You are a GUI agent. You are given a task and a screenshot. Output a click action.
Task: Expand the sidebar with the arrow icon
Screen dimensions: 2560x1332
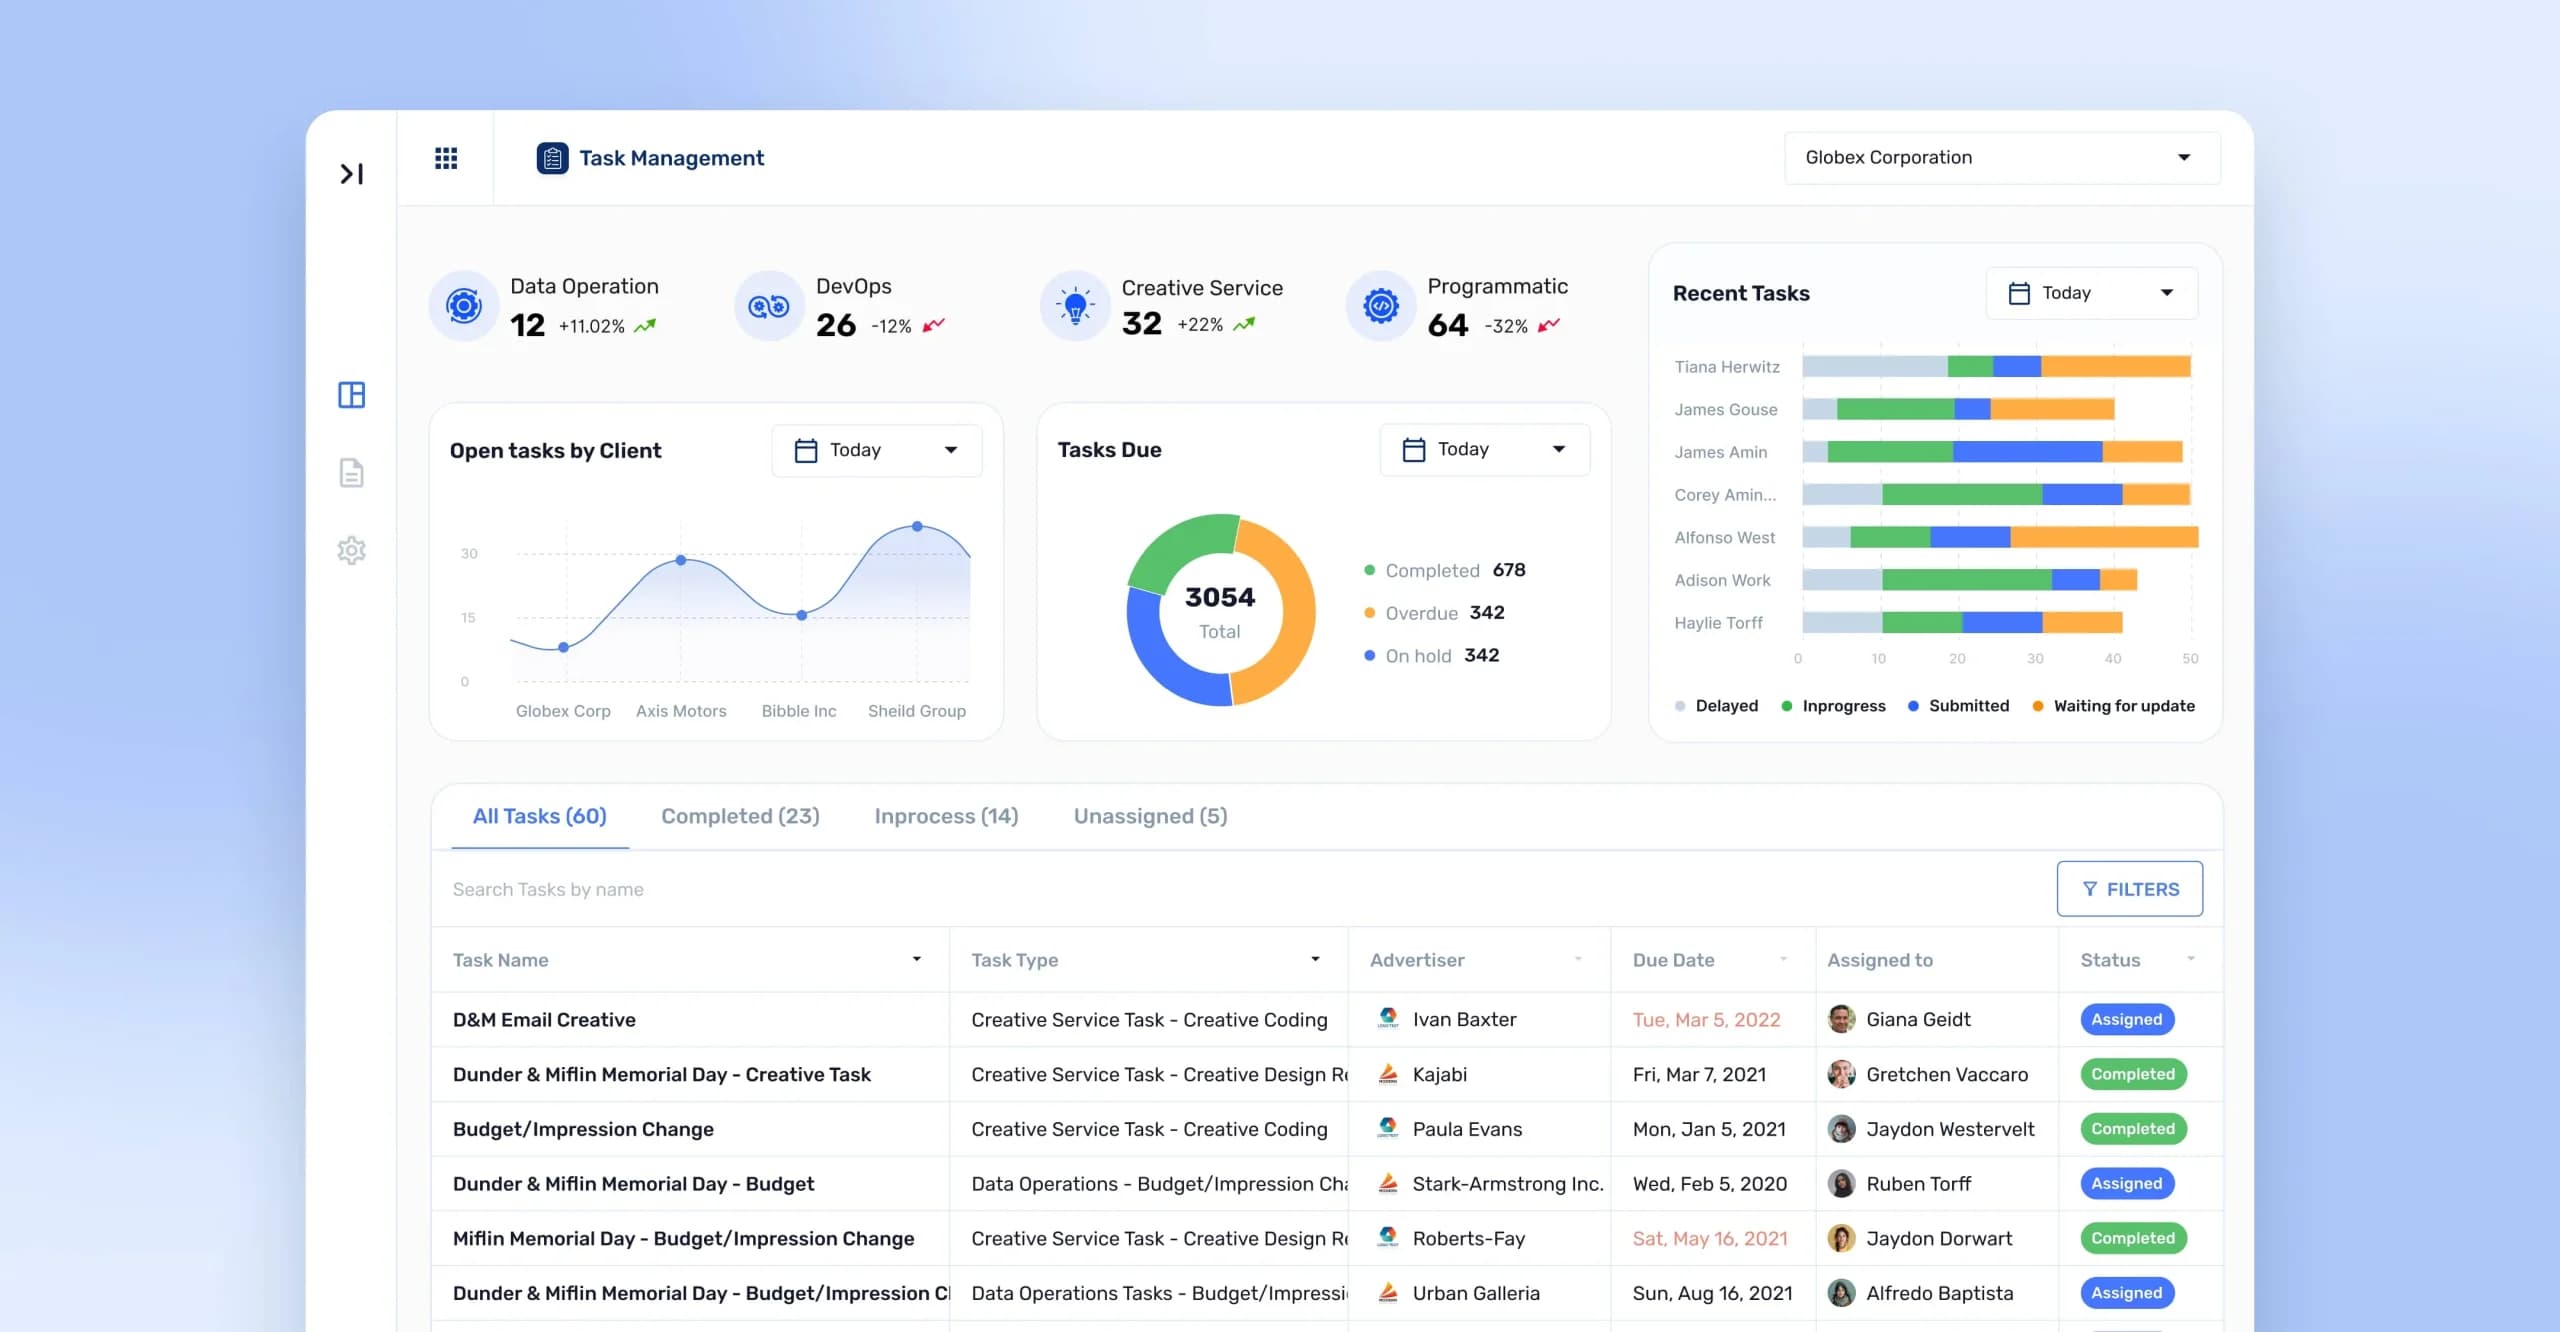point(351,174)
